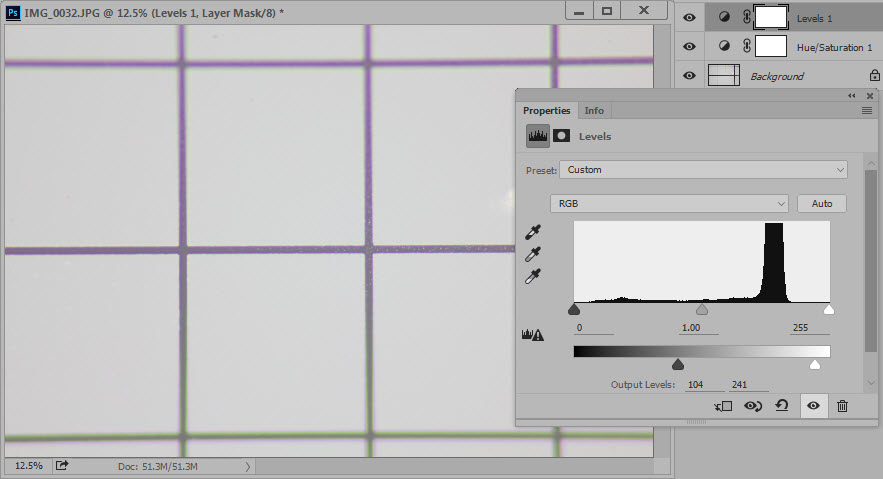Select the output levels white slider
The image size is (883, 479).
click(x=814, y=364)
